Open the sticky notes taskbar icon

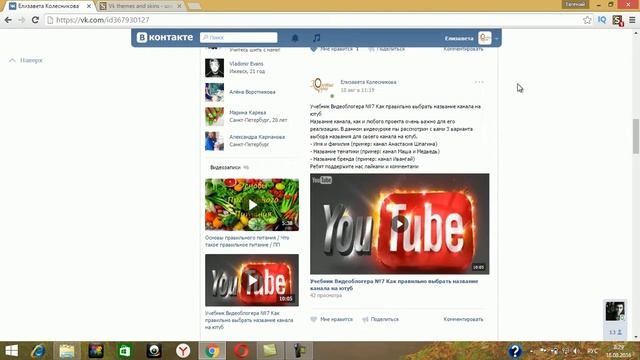[x=270, y=351]
